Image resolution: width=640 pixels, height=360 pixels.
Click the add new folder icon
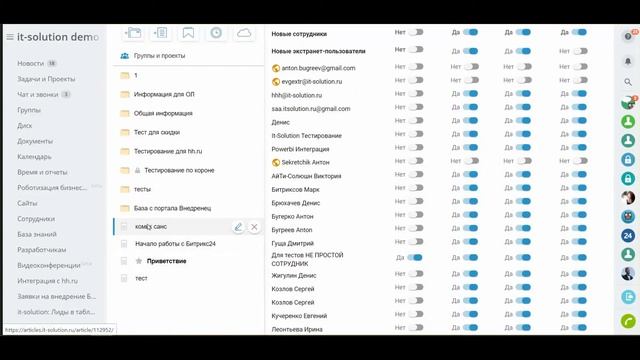click(x=133, y=33)
